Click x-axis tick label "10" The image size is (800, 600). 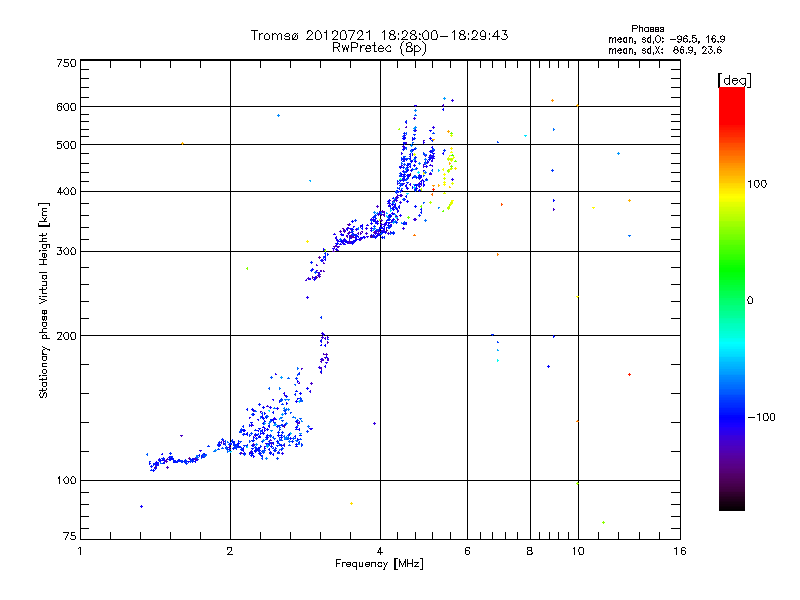pos(578,551)
